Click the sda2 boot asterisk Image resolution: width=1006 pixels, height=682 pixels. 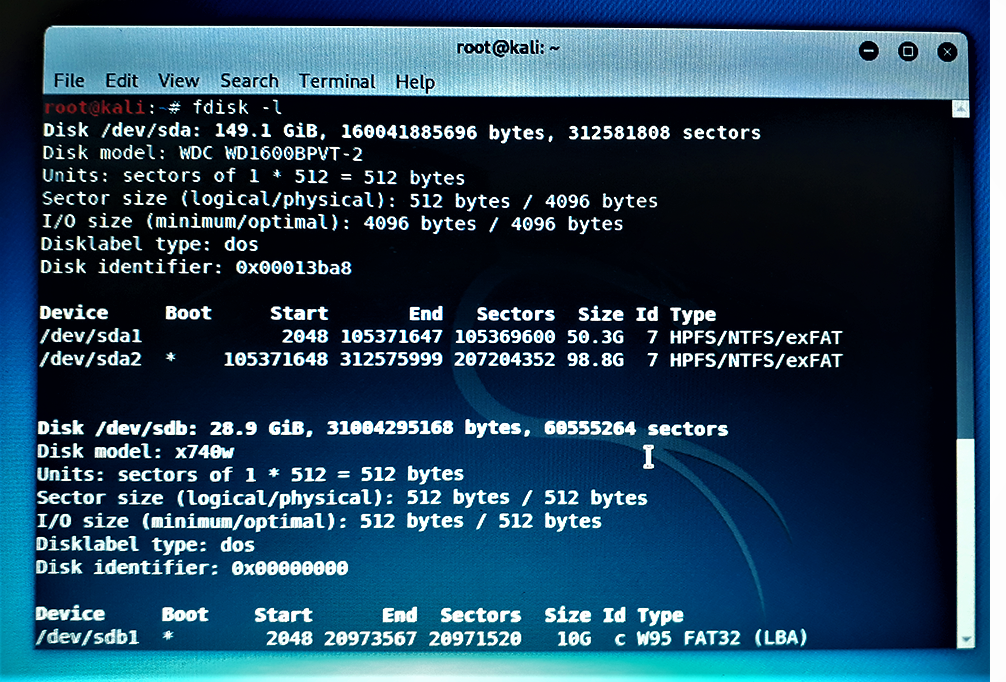(171, 357)
